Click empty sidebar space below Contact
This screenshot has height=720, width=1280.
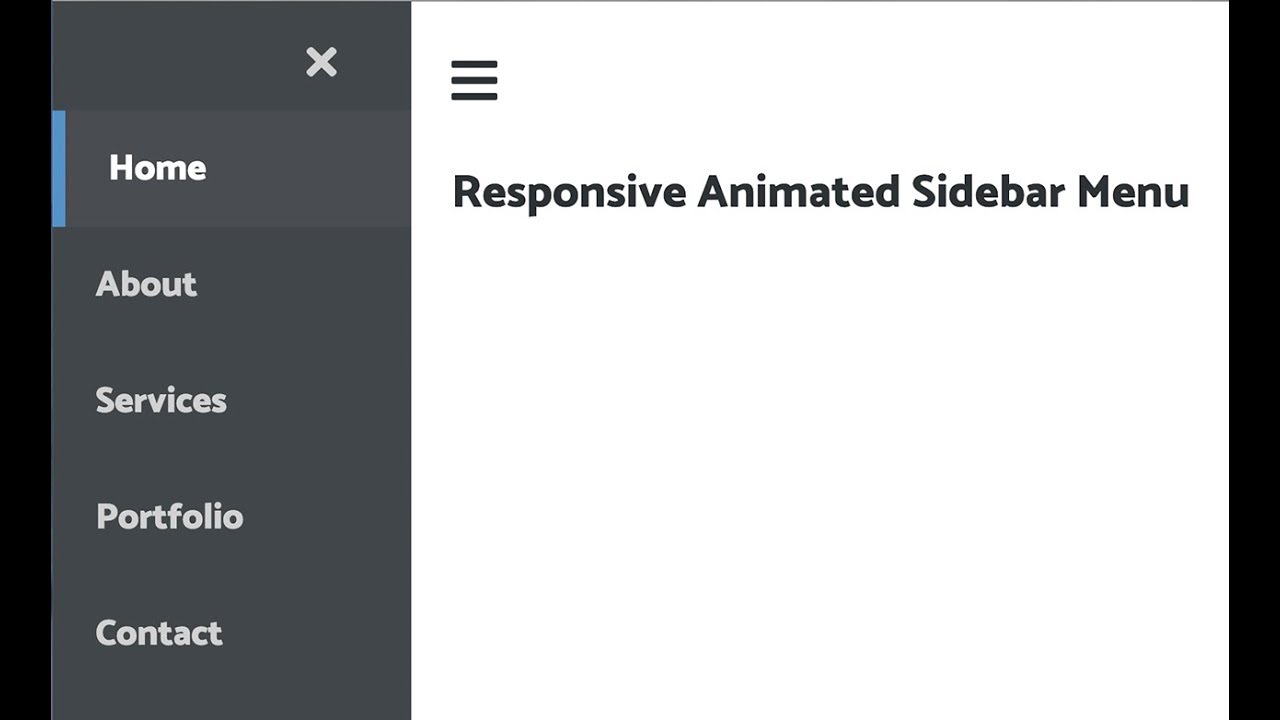tap(230, 695)
